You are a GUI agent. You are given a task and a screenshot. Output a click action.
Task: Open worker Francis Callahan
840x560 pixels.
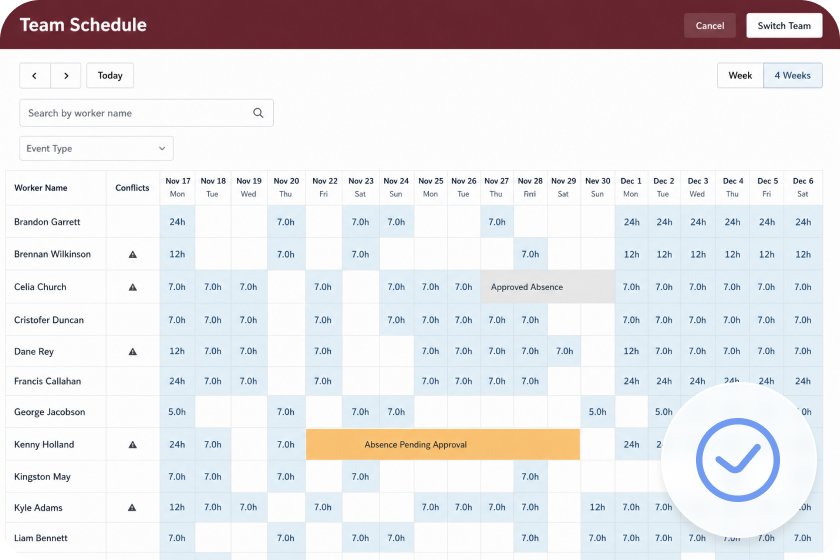[x=48, y=381]
